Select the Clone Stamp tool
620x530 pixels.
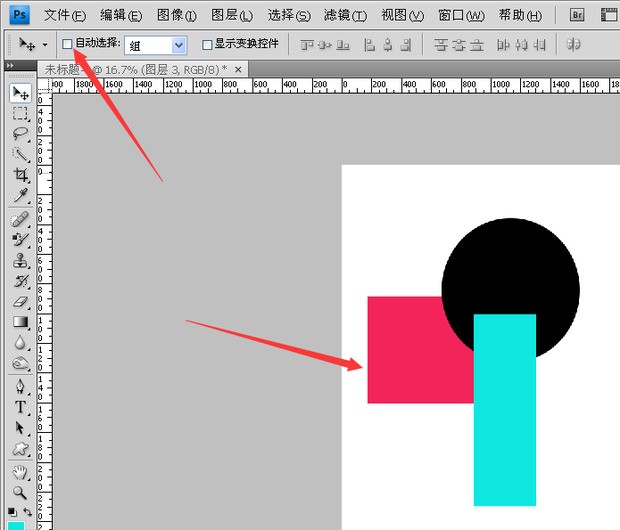tap(20, 260)
